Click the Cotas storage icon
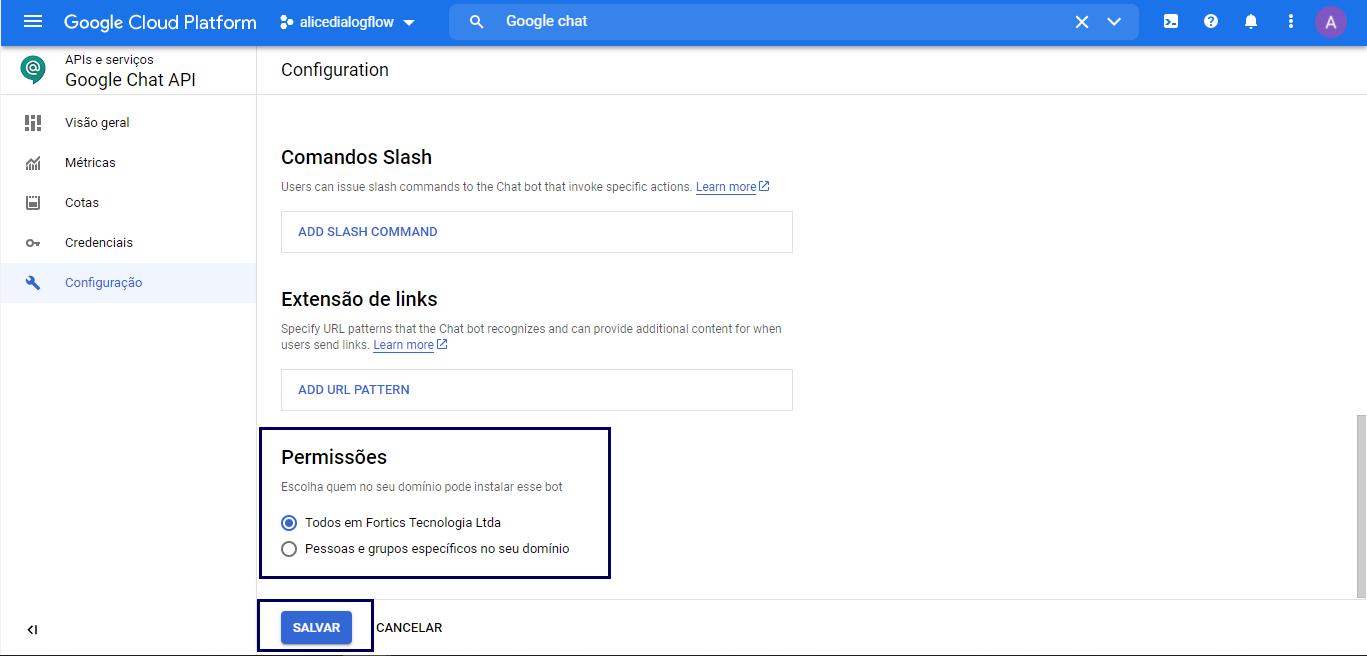The image size is (1367, 656). point(33,203)
